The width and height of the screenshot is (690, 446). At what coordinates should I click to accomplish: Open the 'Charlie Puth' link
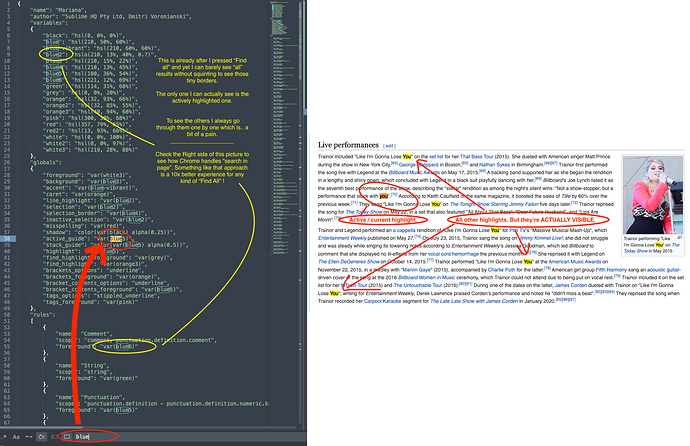click(501, 270)
